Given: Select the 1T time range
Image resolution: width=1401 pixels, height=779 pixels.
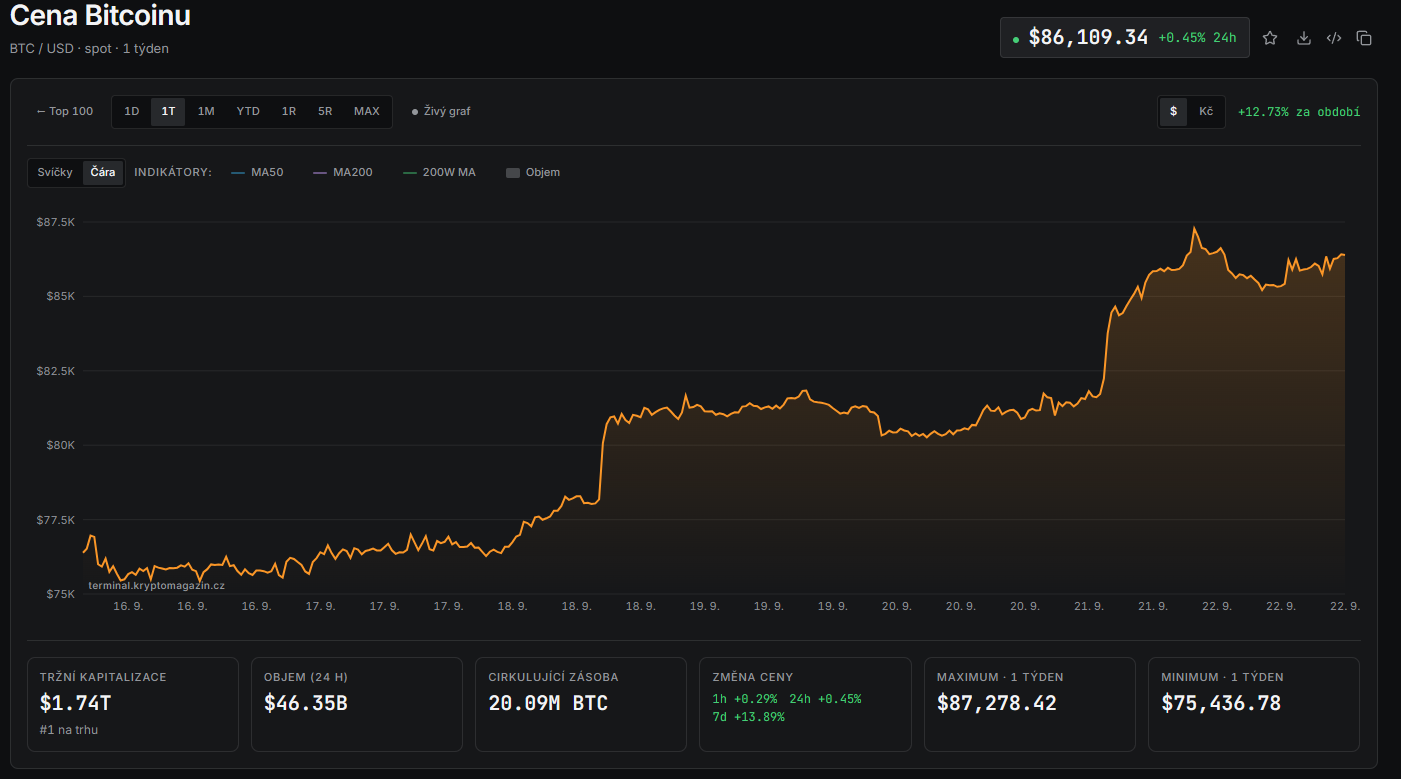Looking at the screenshot, I should point(168,111).
